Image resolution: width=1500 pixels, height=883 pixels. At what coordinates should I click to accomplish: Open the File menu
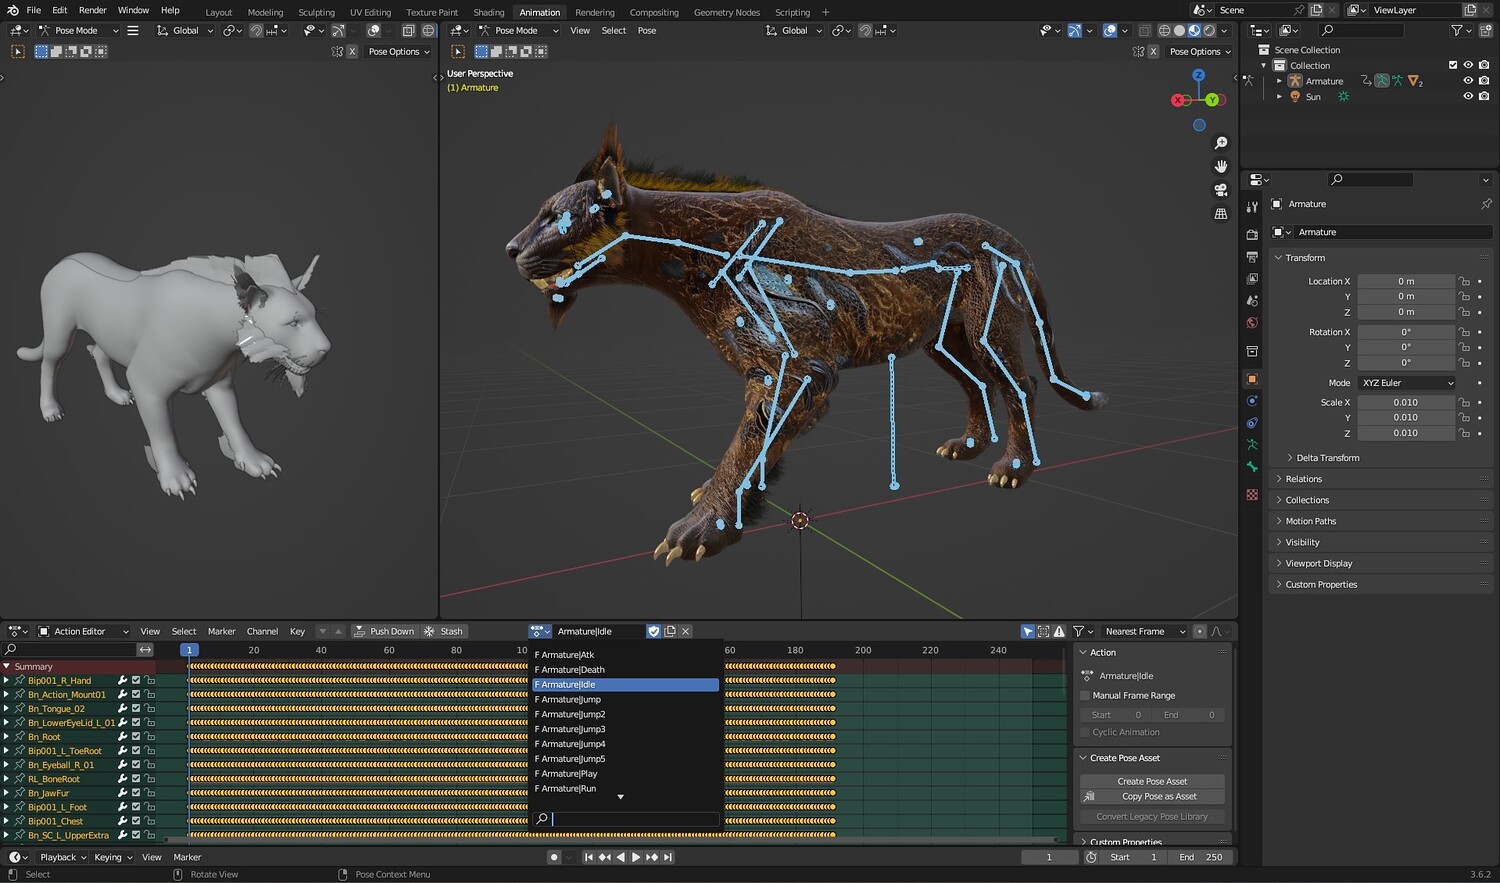tap(33, 10)
